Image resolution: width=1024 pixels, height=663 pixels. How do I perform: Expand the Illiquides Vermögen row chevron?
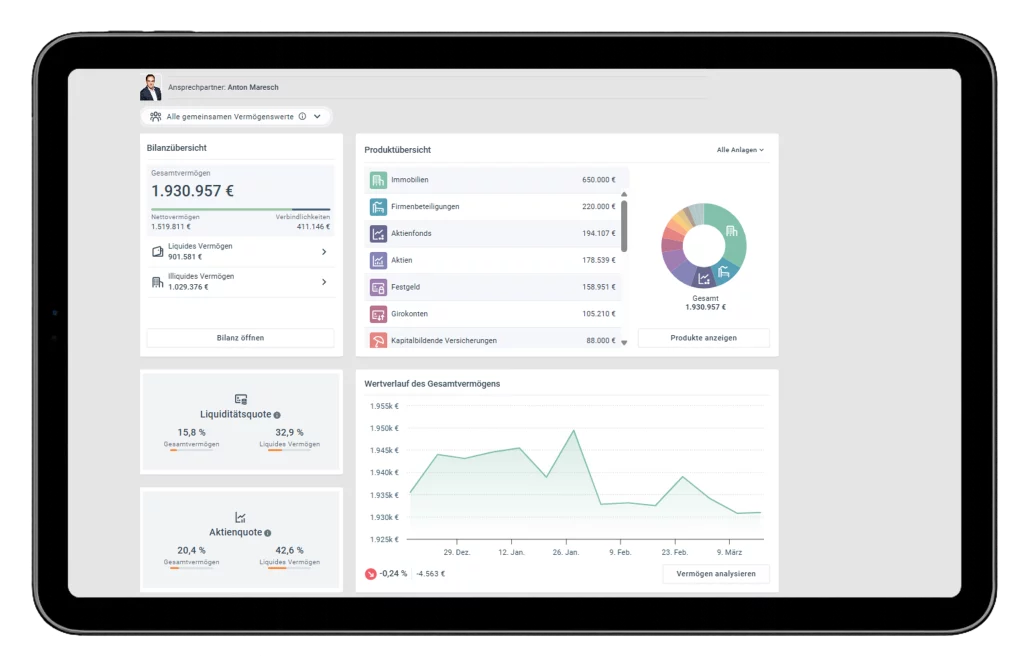point(324,282)
